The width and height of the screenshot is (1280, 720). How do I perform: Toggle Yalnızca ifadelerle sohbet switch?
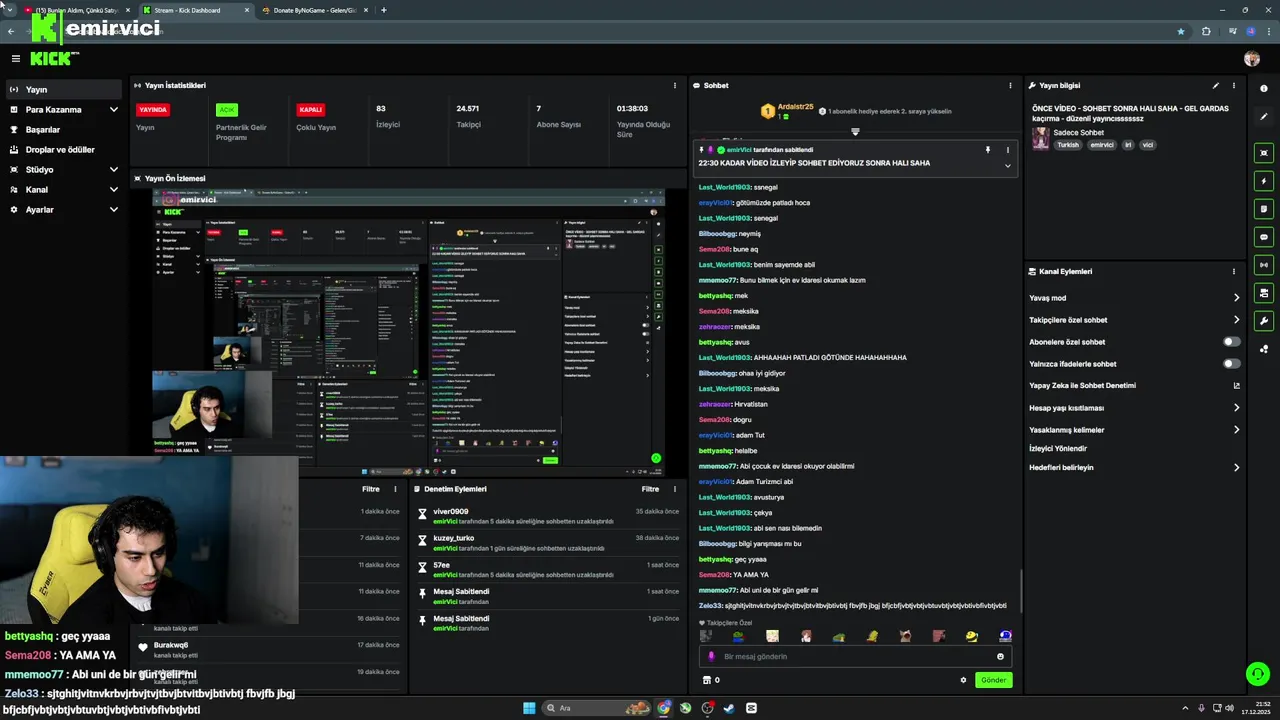pyautogui.click(x=1232, y=364)
